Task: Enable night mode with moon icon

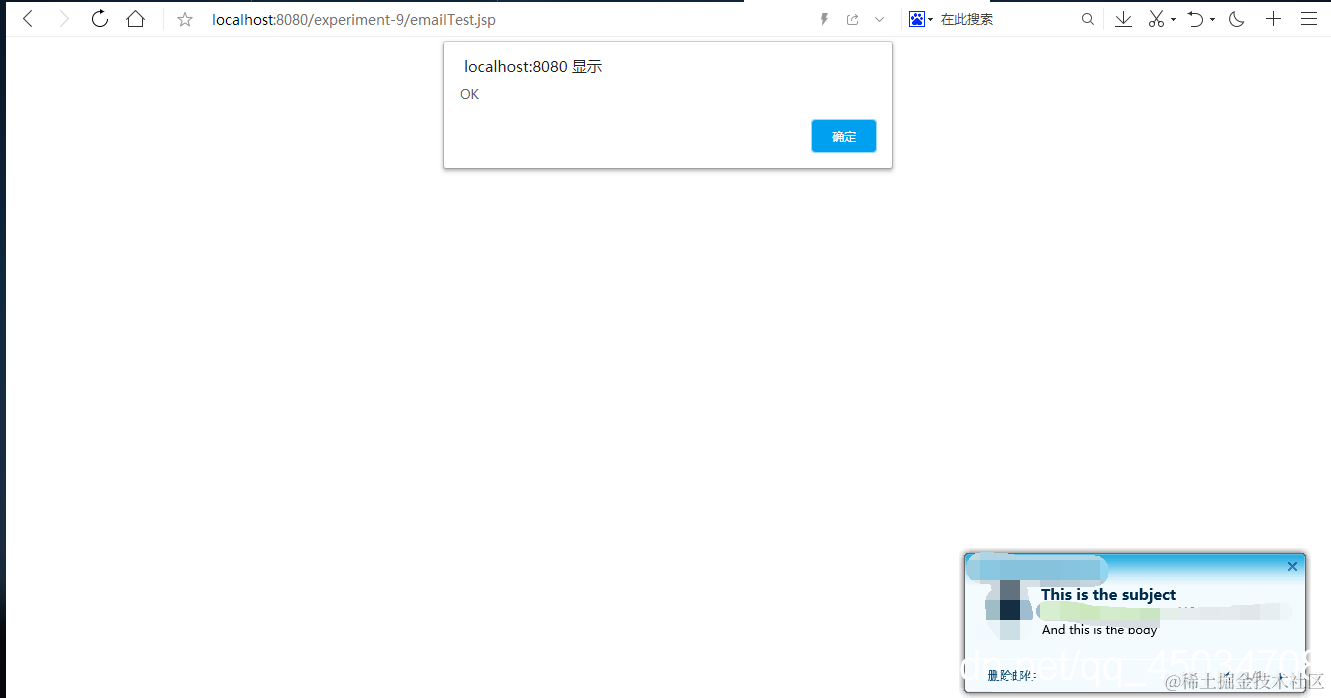Action: (x=1236, y=18)
